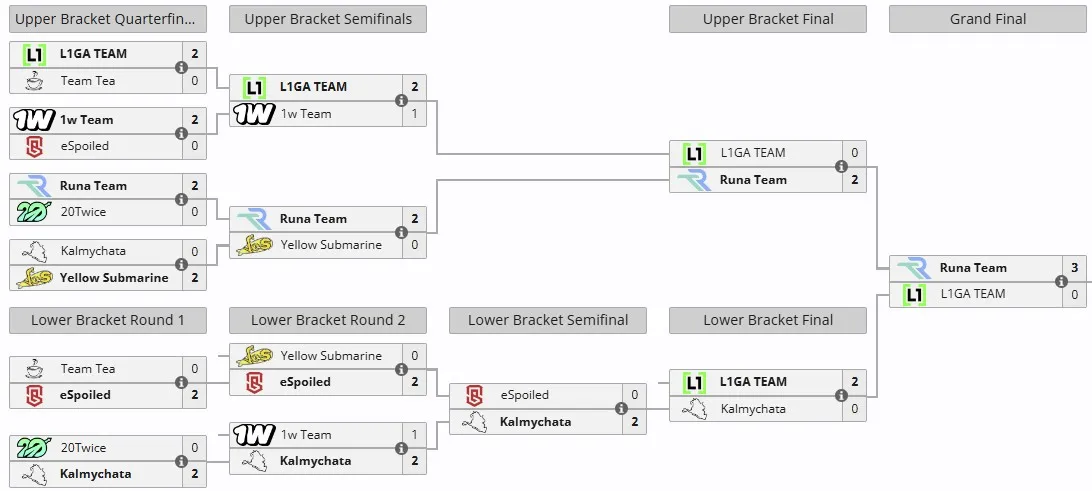Show Lower Bracket Final match details icon
The width and height of the screenshot is (1092, 491).
tap(841, 396)
